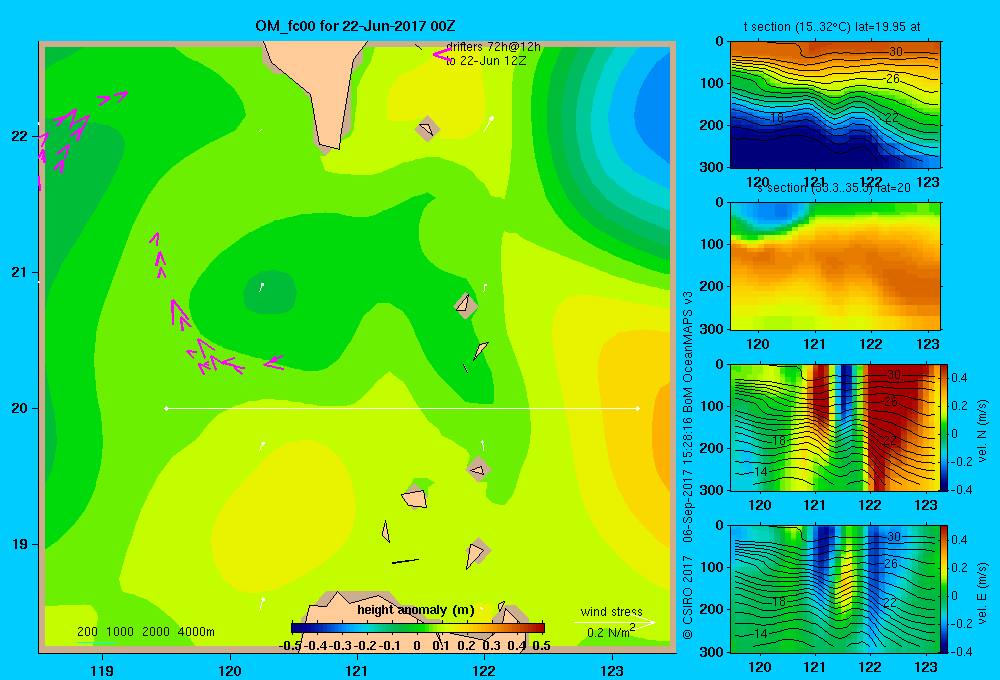Click the latitude label '22' on main map
The height and width of the screenshot is (680, 1000).
19,136
